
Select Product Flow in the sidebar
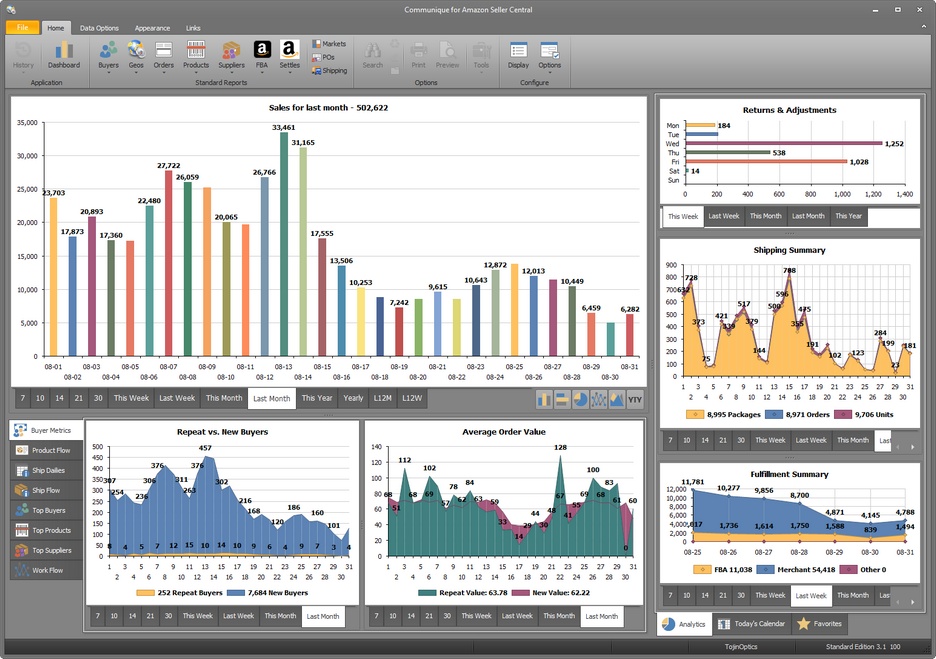[x=46, y=450]
